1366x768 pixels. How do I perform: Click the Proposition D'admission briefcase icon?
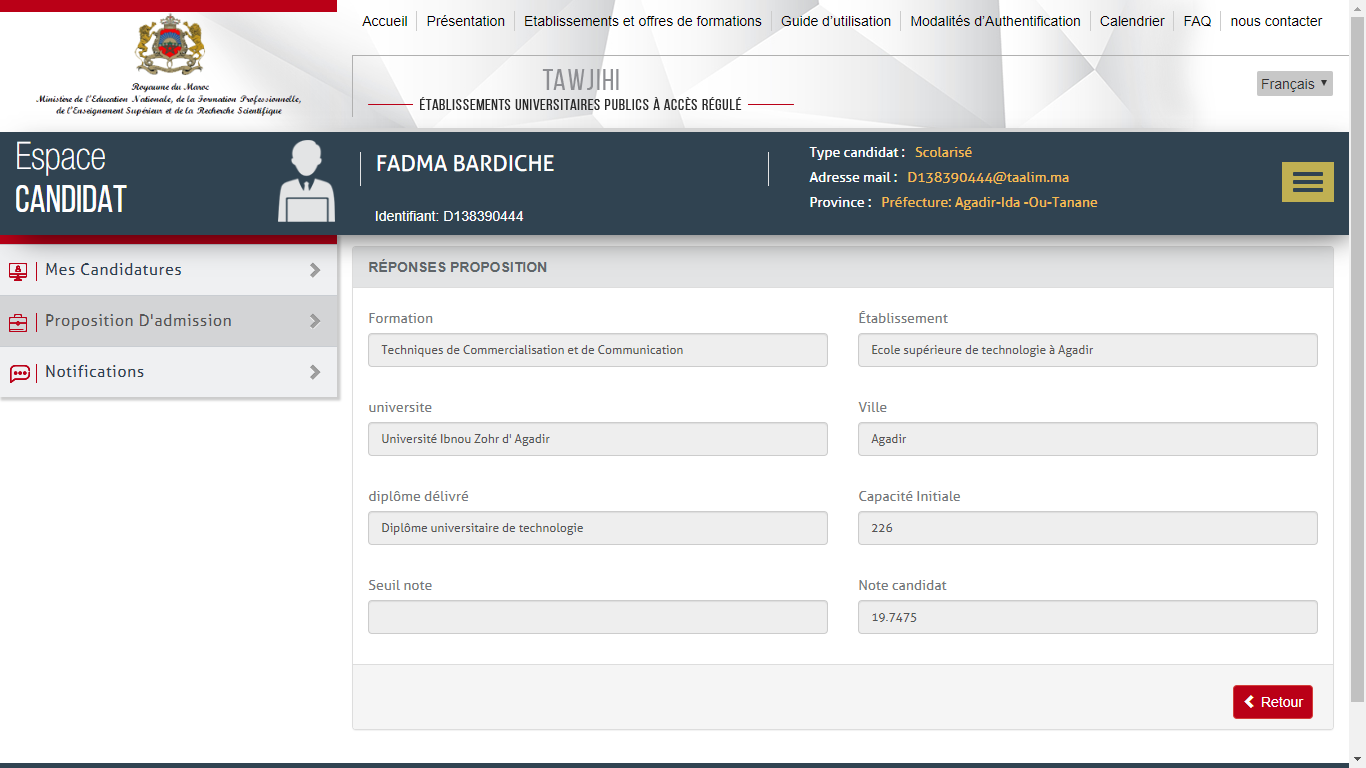(18, 322)
